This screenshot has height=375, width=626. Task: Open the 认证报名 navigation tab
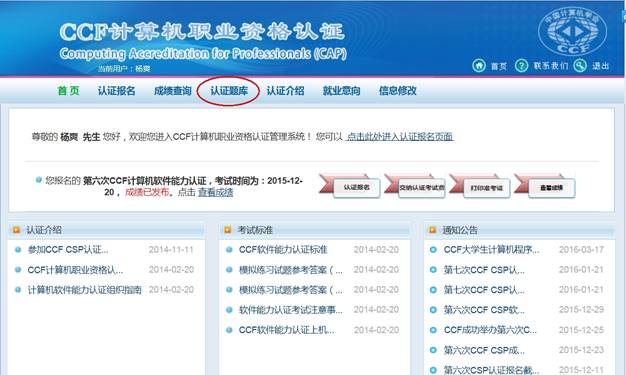[117, 91]
